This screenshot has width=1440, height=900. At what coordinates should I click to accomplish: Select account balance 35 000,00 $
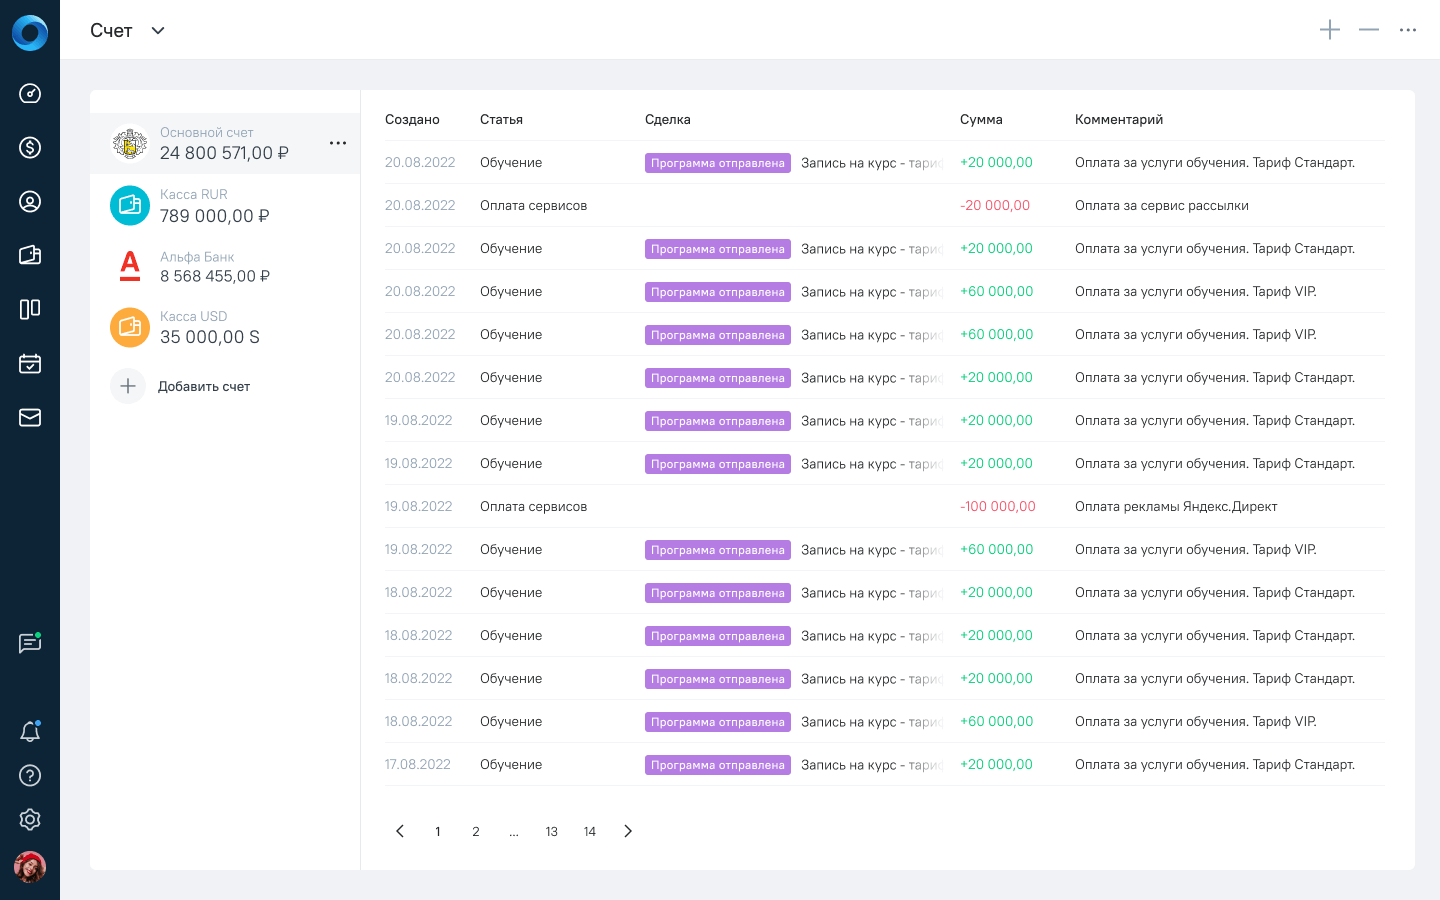point(210,337)
